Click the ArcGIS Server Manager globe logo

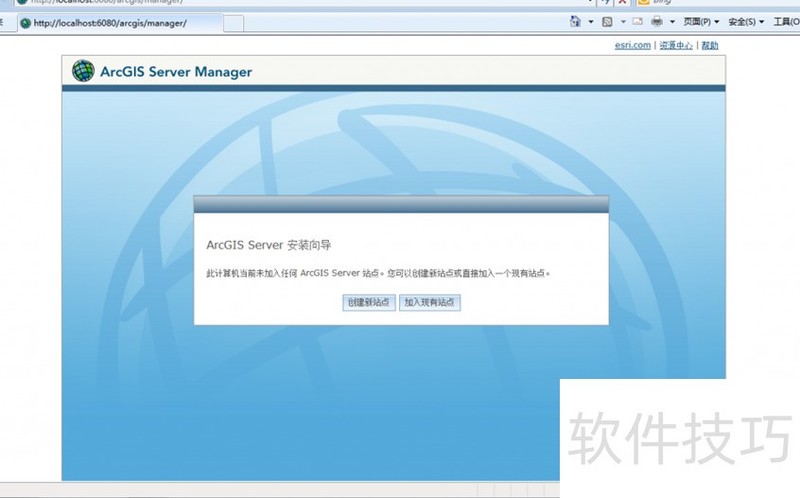(83, 71)
